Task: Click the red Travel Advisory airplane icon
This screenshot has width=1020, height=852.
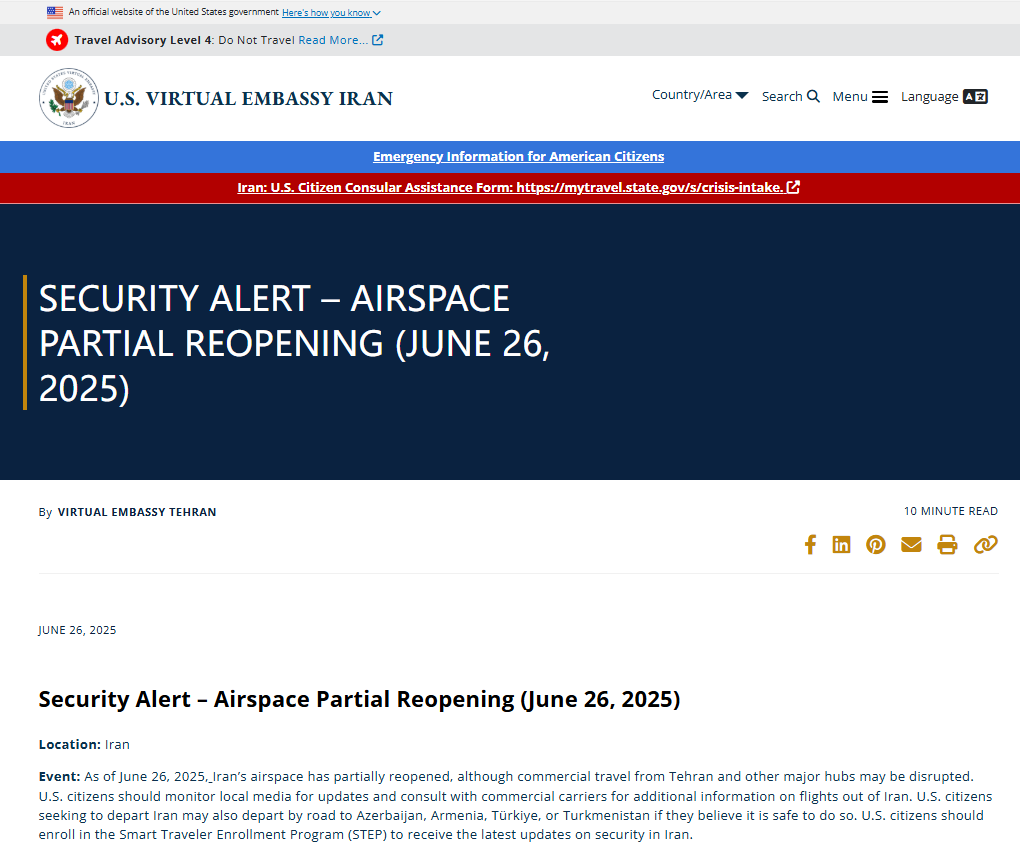Action: click(x=57, y=40)
